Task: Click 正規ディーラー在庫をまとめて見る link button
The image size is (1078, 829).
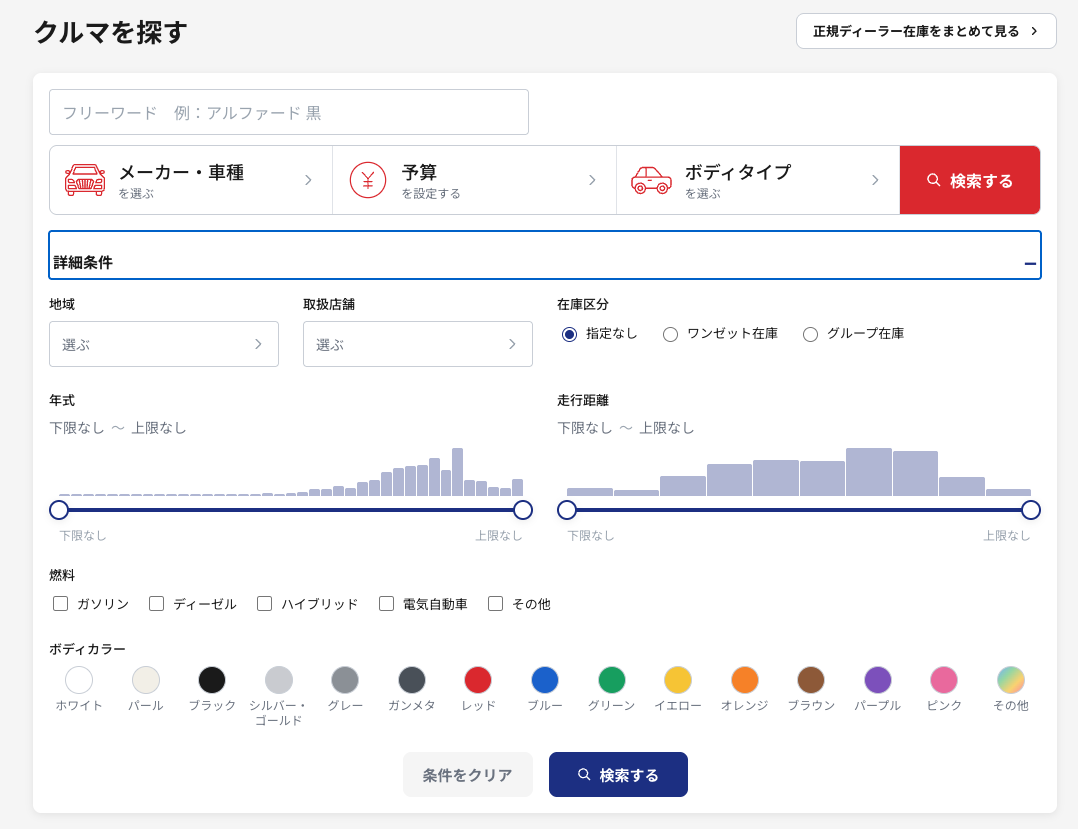Action: coord(926,31)
